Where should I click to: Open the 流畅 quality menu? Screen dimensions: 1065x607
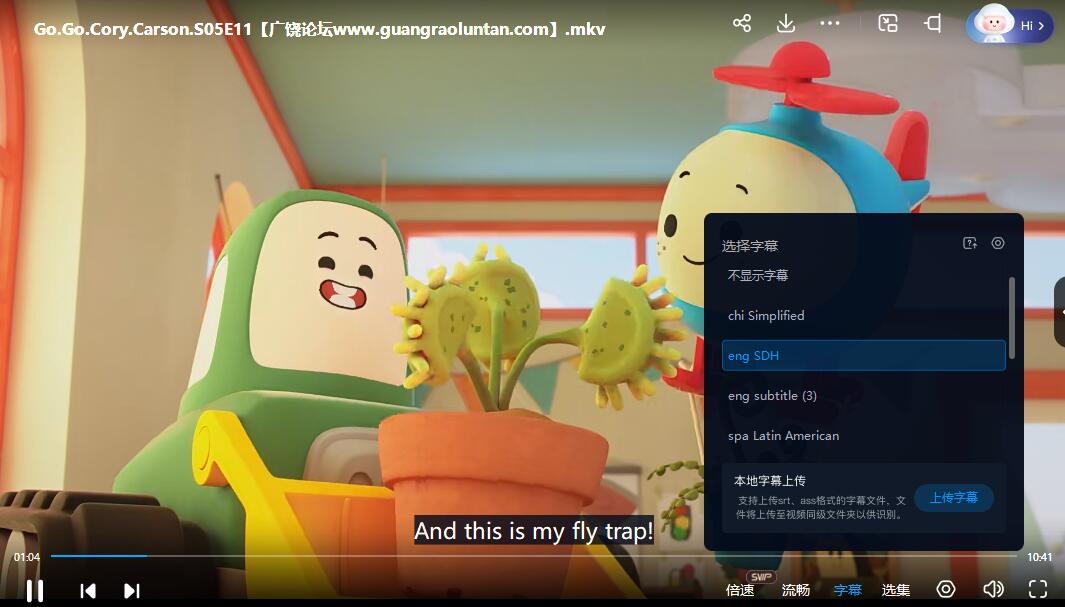pos(795,590)
